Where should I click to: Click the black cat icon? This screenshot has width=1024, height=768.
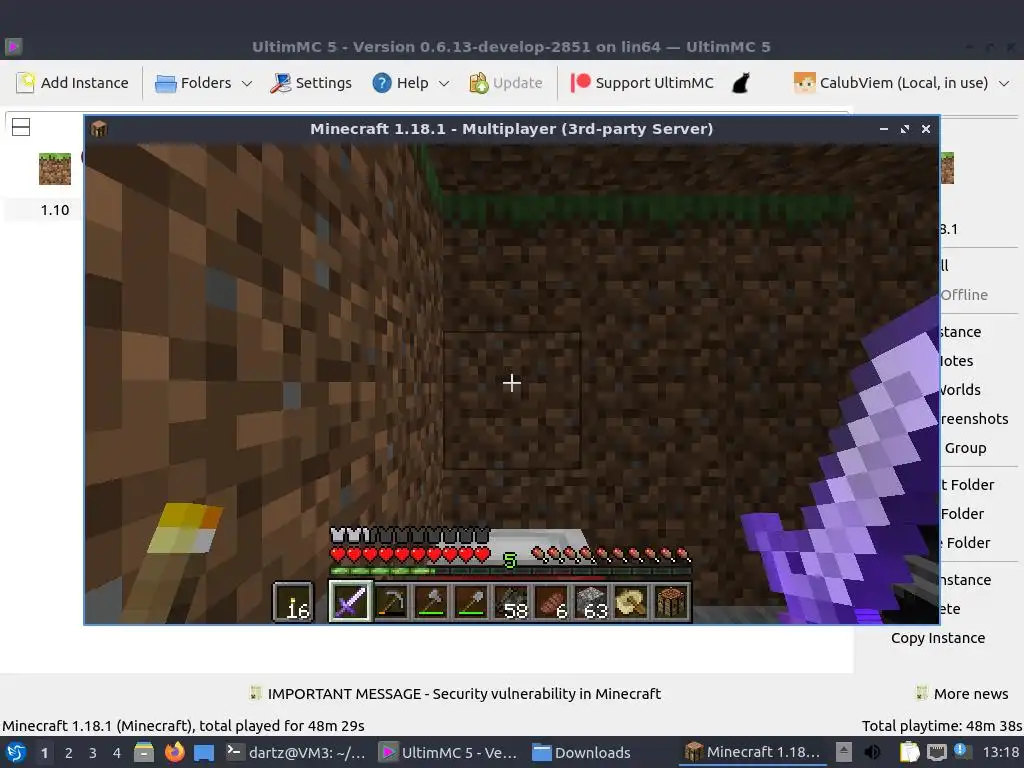coord(741,83)
